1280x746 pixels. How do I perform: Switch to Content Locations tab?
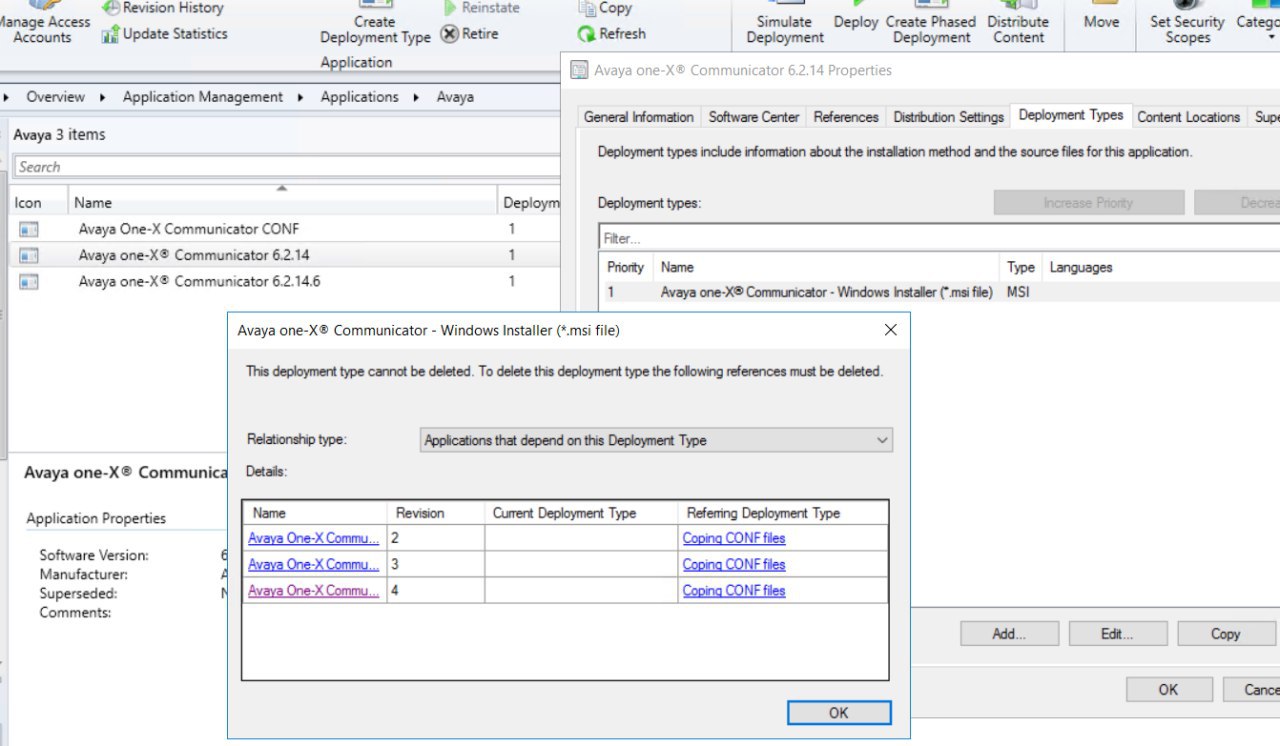point(1189,117)
